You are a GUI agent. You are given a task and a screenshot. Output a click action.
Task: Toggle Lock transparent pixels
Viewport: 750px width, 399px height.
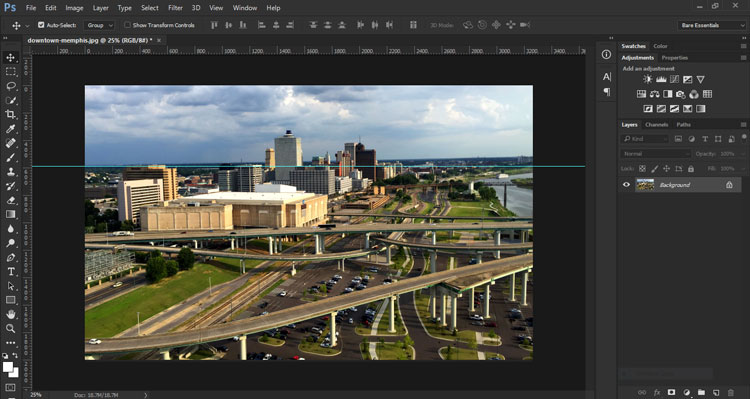(642, 169)
